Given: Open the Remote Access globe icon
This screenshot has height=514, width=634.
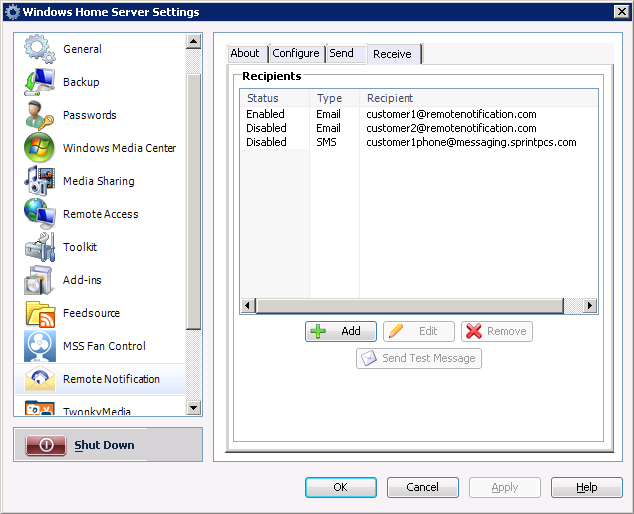Looking at the screenshot, I should 39,214.
